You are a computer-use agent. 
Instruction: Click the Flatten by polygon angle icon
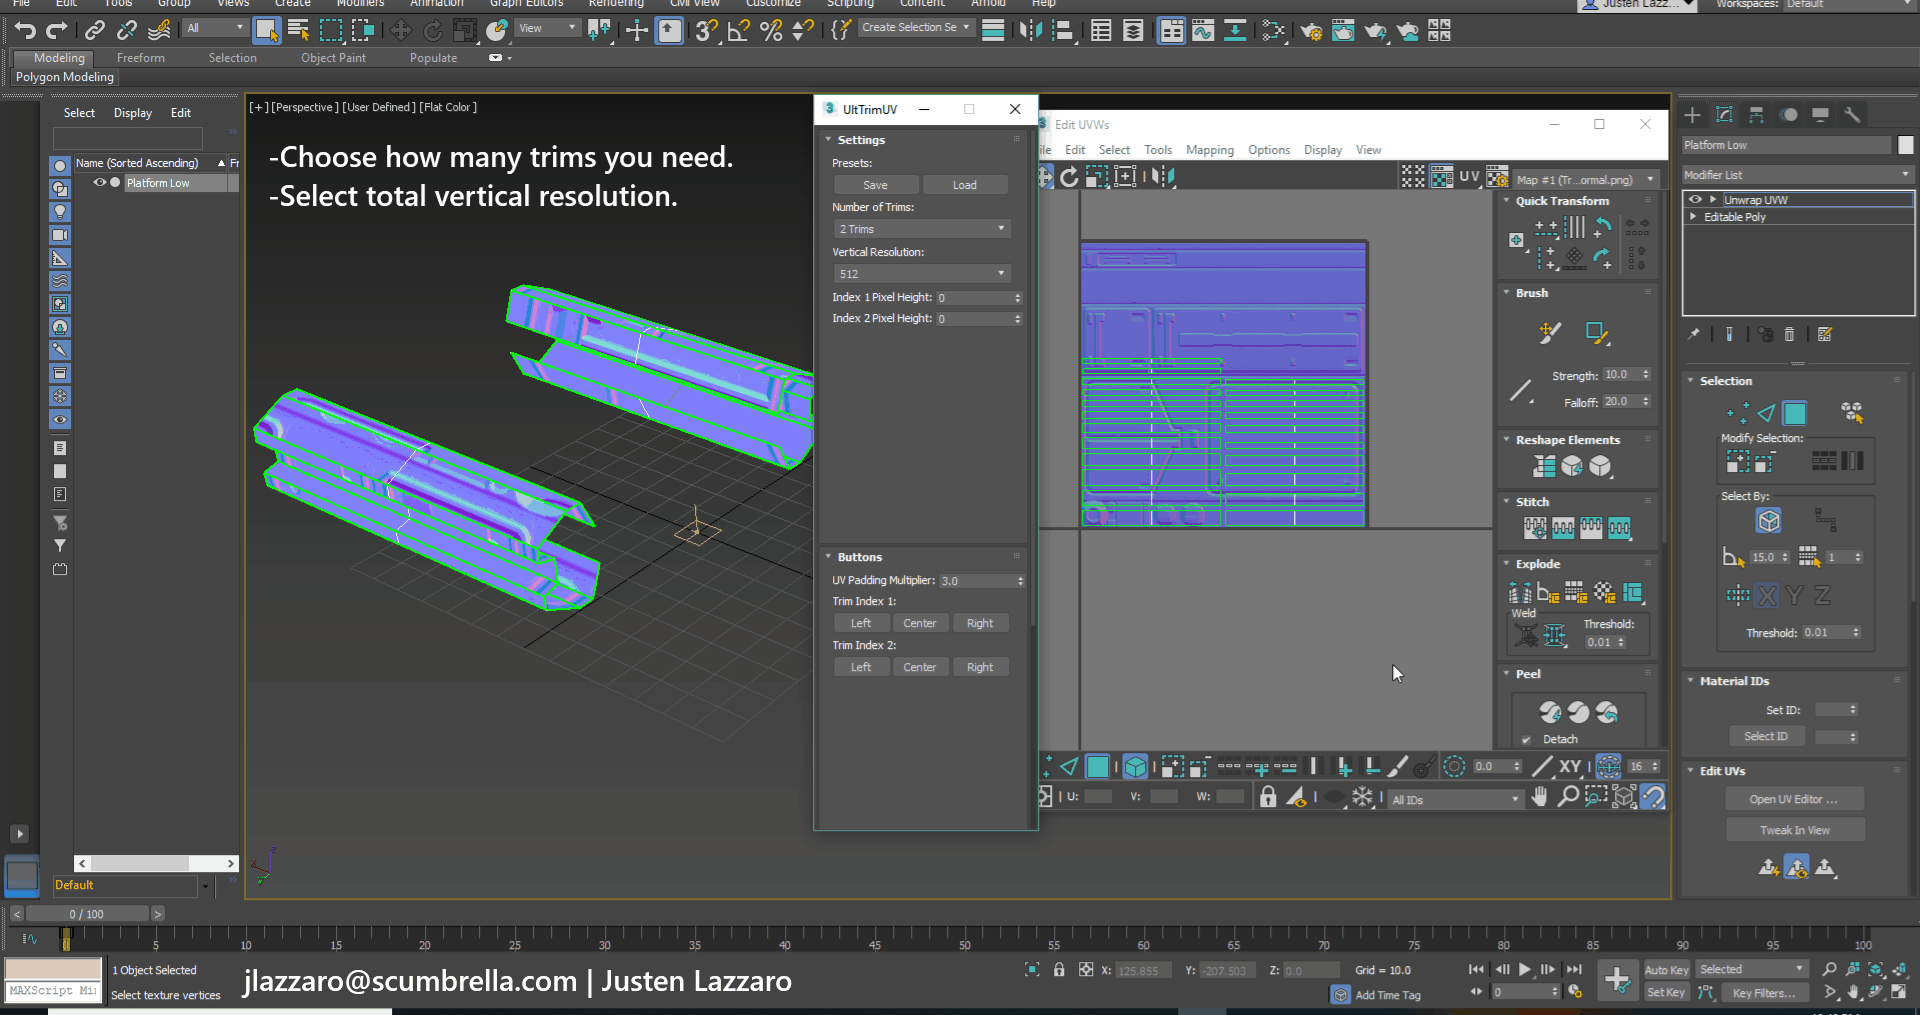tap(1547, 594)
